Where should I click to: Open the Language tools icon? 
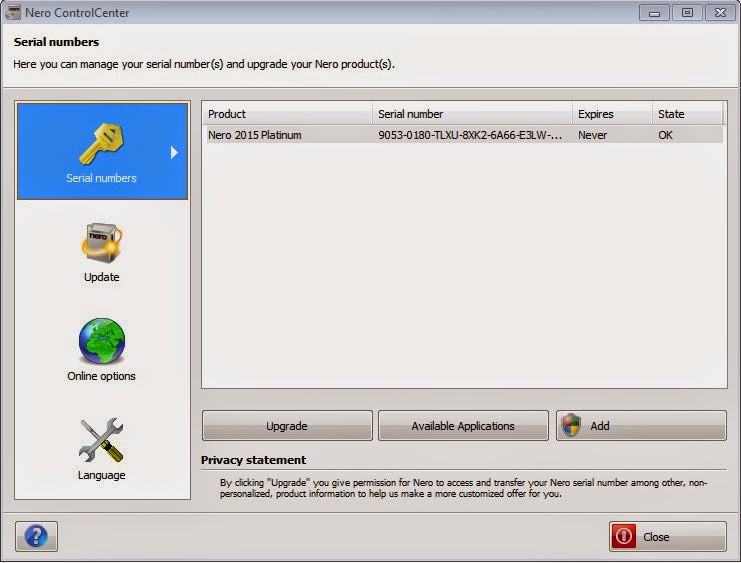[x=102, y=440]
